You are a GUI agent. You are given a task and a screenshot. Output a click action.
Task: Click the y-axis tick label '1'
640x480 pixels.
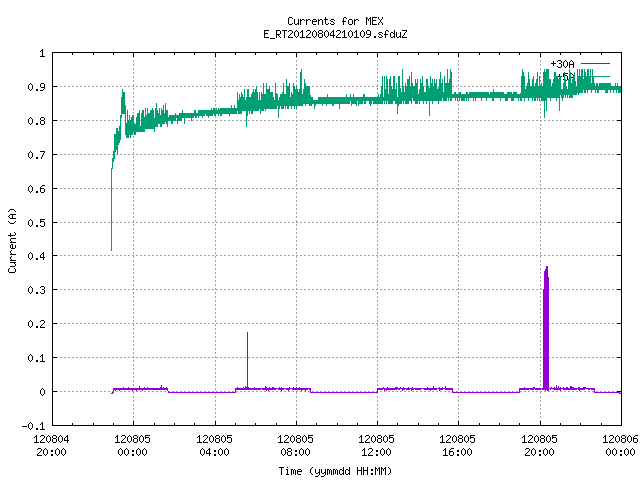click(42, 53)
